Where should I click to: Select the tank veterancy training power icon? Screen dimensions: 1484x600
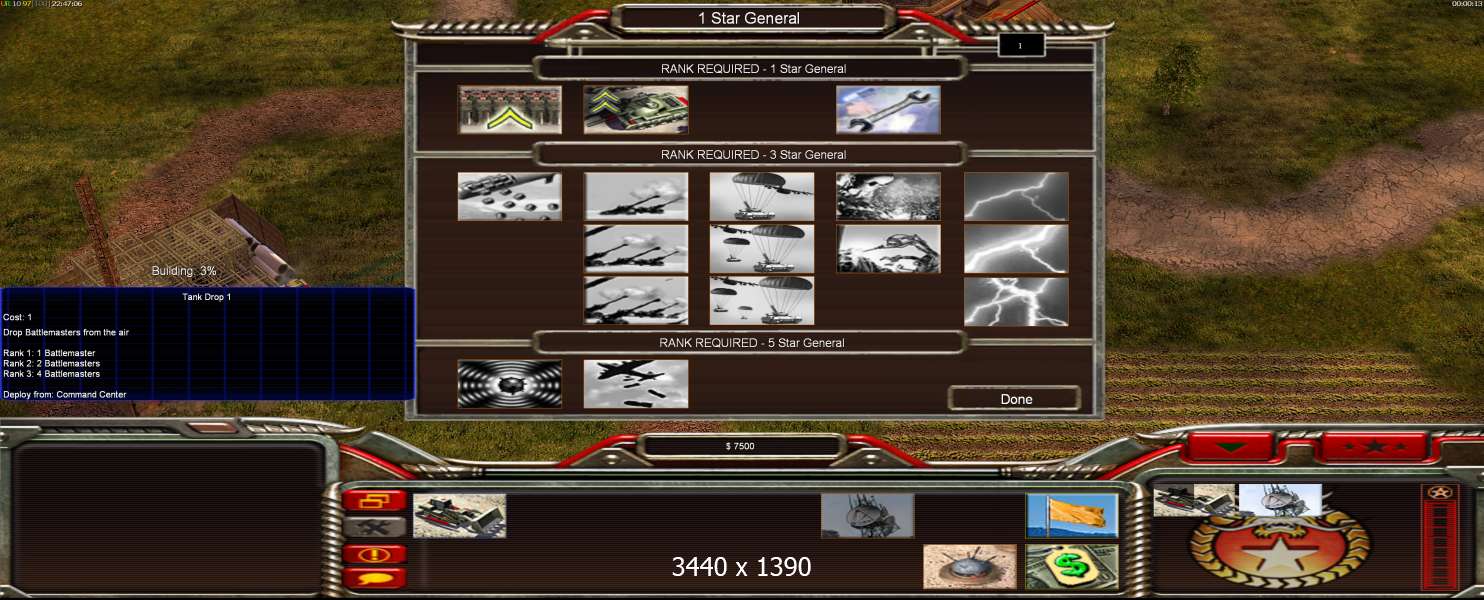click(636, 109)
